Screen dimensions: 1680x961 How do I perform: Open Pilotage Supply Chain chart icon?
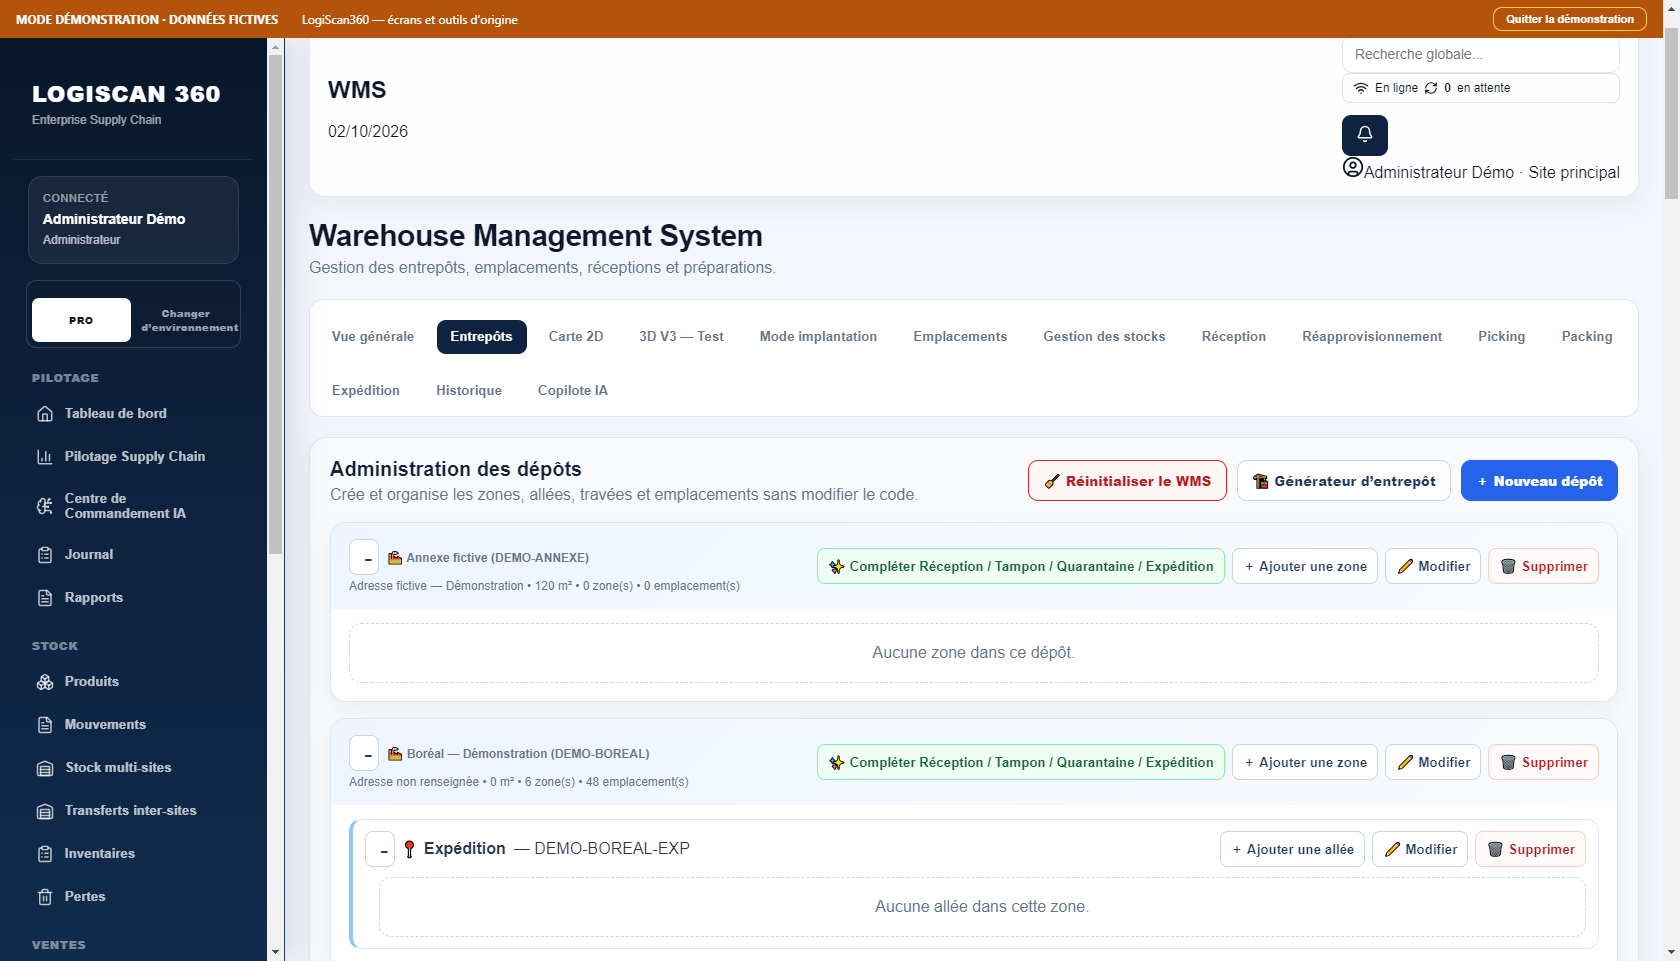pos(45,457)
